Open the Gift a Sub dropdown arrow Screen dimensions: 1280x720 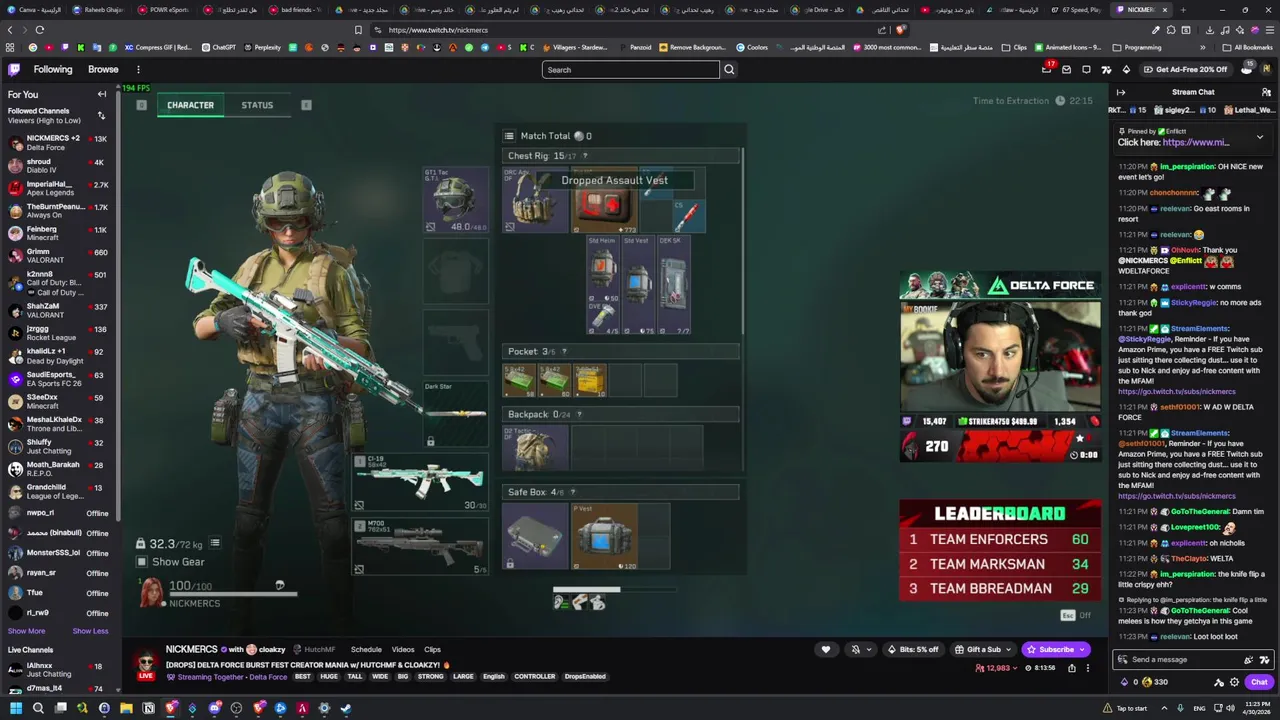coord(1007,649)
